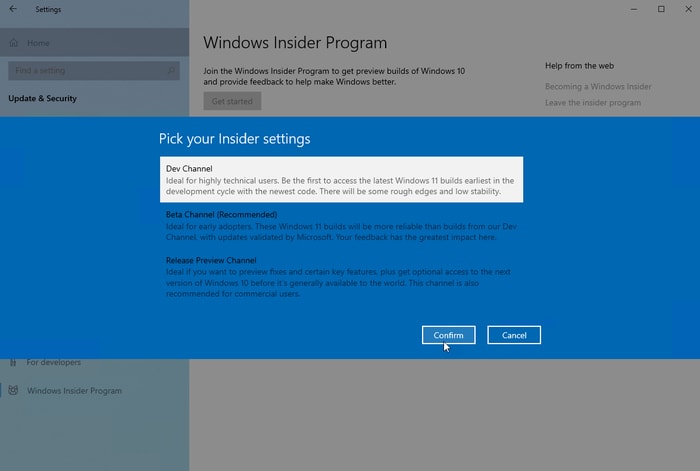This screenshot has width=700, height=471.
Task: Click the Get started button
Action: point(232,101)
